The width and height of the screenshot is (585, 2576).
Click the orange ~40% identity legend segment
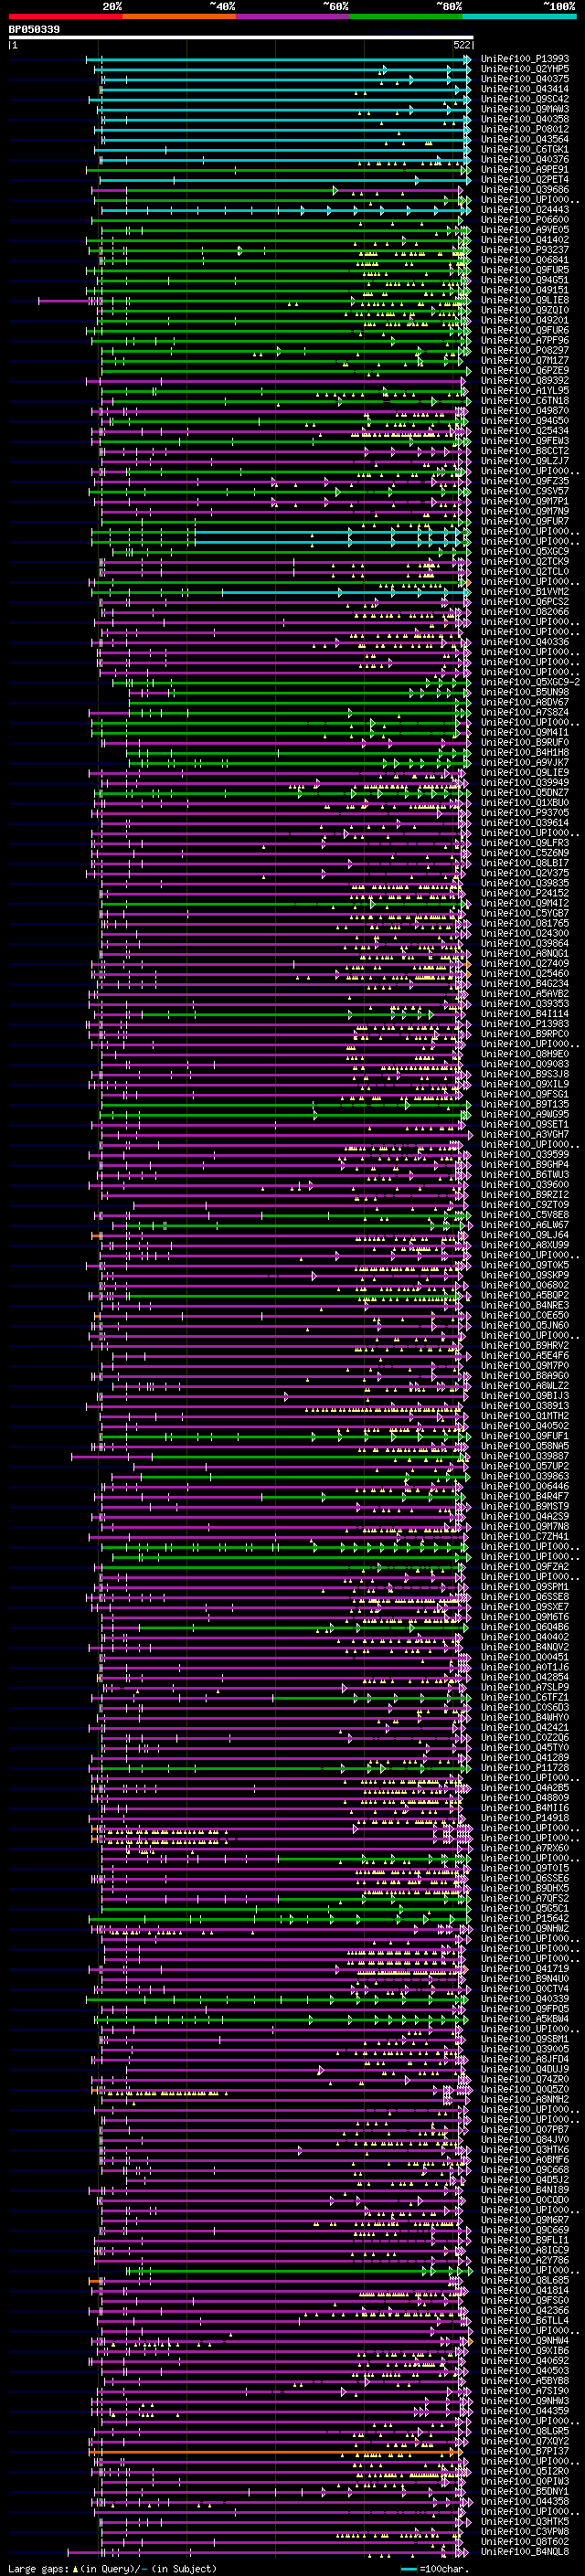pos(178,16)
